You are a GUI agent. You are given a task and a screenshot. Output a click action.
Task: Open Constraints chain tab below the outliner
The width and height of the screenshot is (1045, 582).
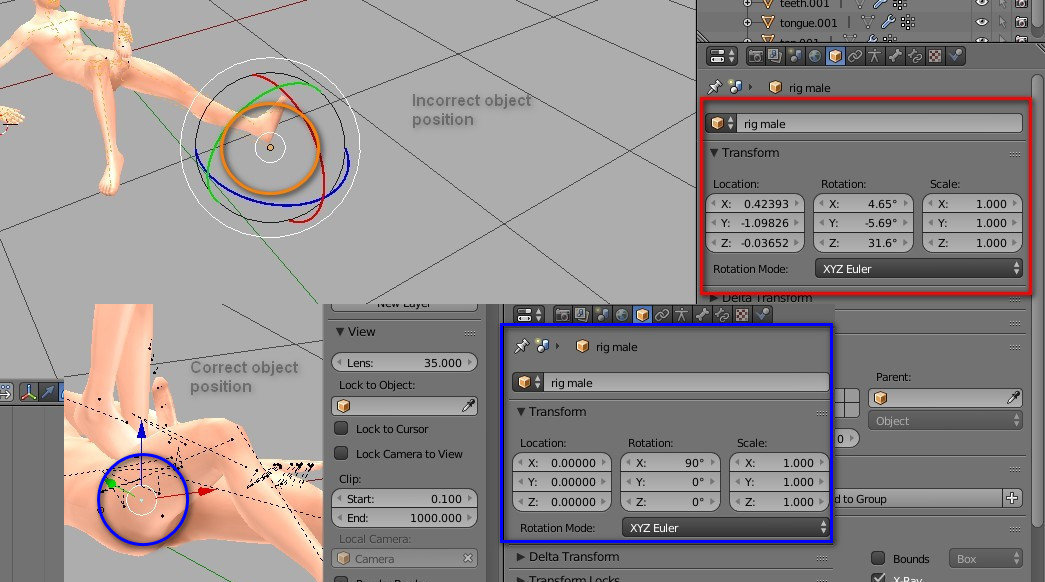click(x=854, y=56)
